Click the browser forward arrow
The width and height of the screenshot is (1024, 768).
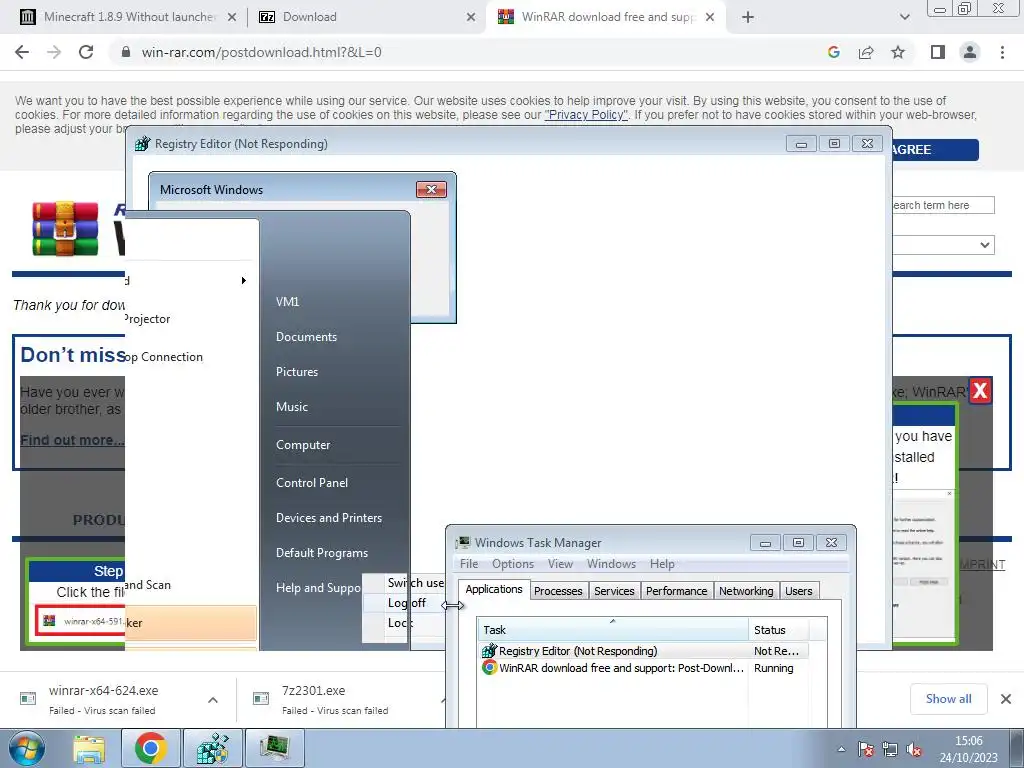pyautogui.click(x=54, y=52)
